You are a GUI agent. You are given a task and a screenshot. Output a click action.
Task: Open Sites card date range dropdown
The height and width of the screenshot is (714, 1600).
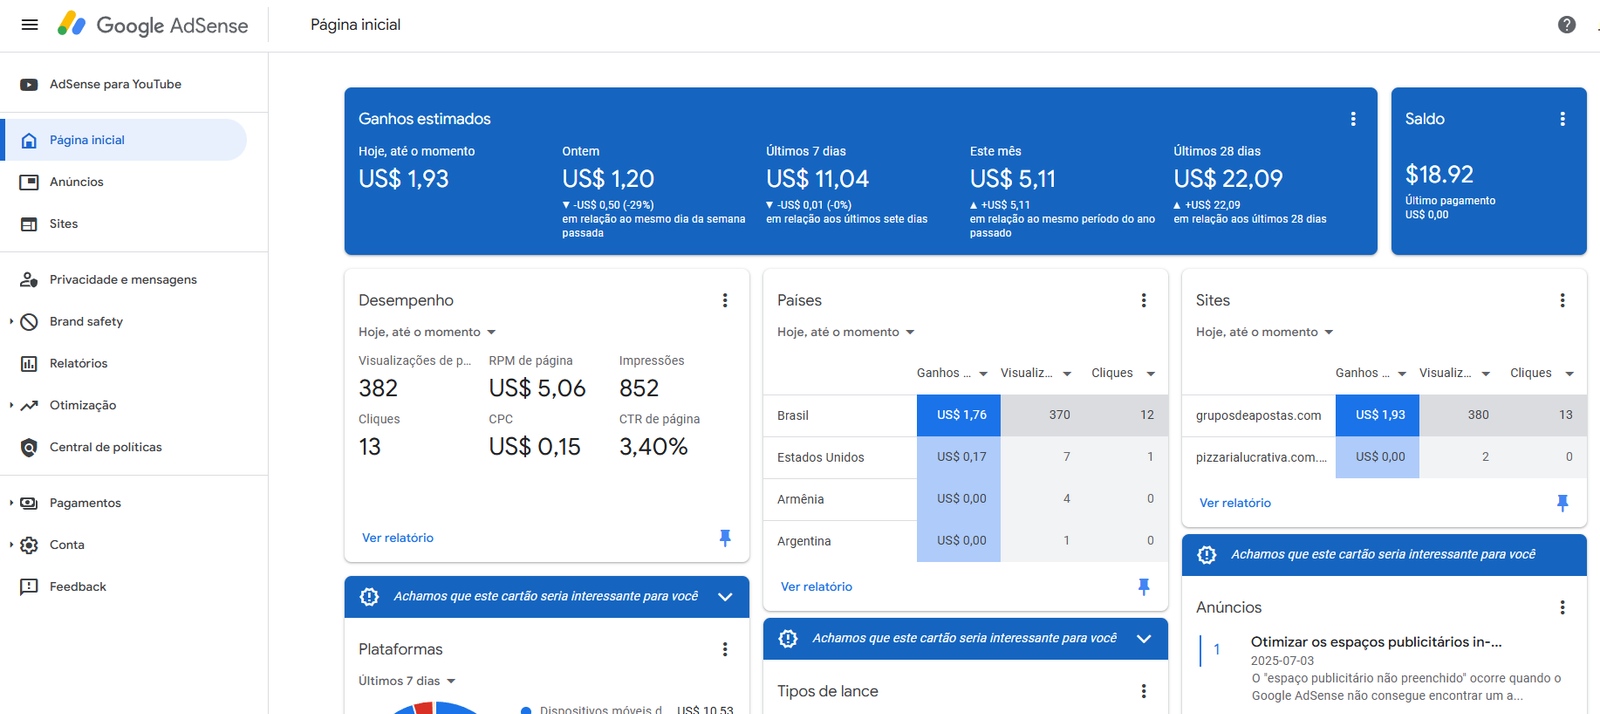click(x=1265, y=332)
